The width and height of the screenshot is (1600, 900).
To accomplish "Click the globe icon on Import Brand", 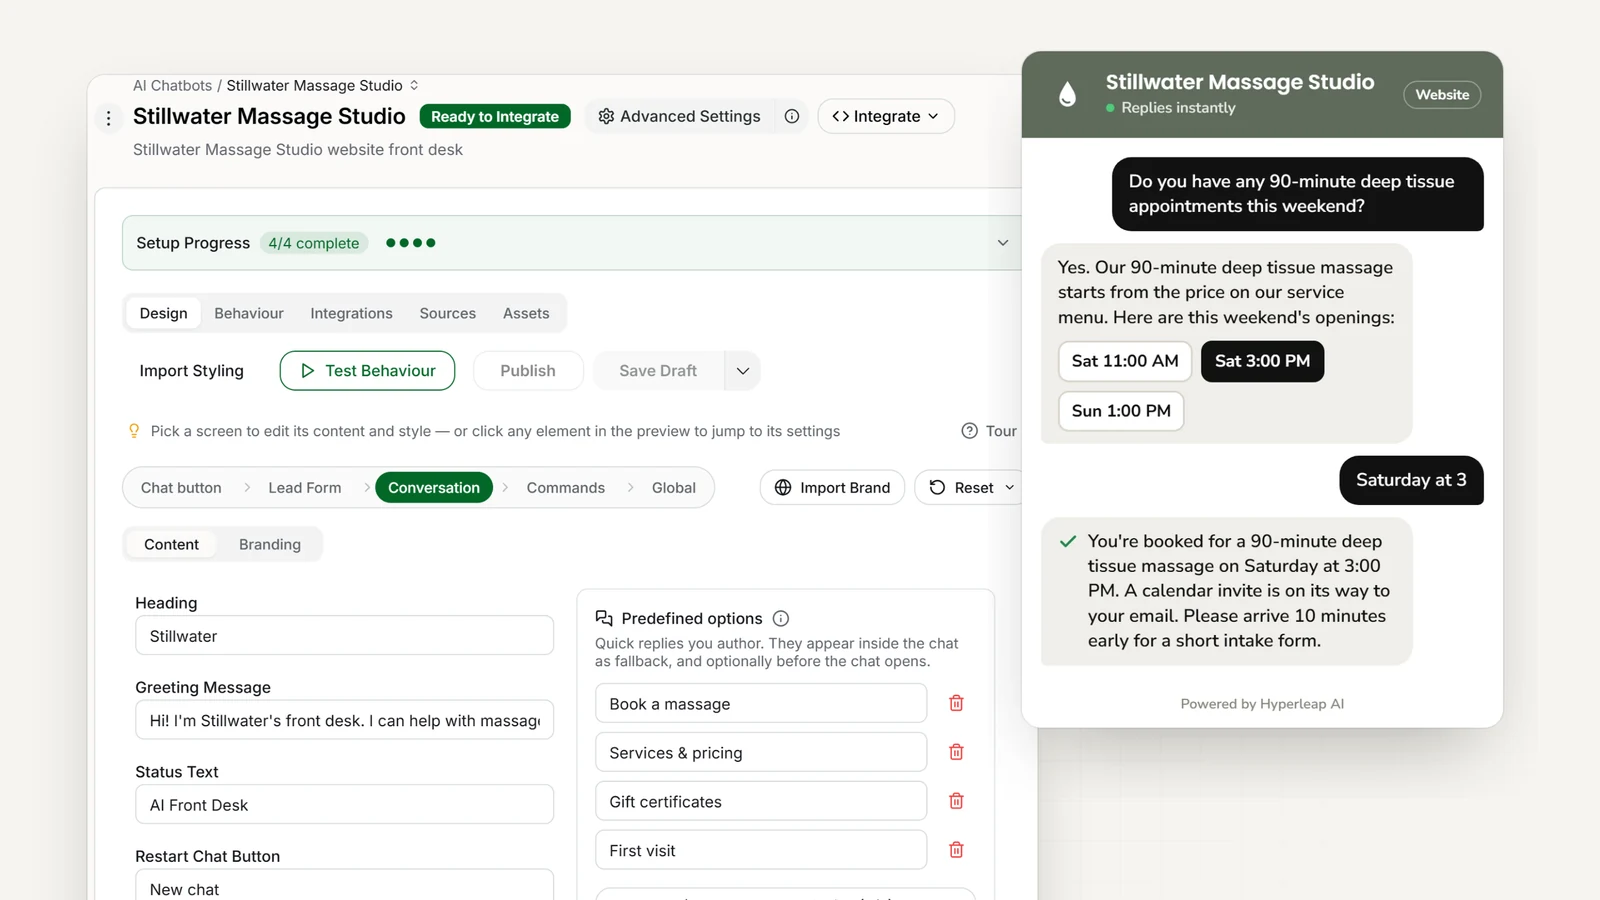I will (x=783, y=487).
